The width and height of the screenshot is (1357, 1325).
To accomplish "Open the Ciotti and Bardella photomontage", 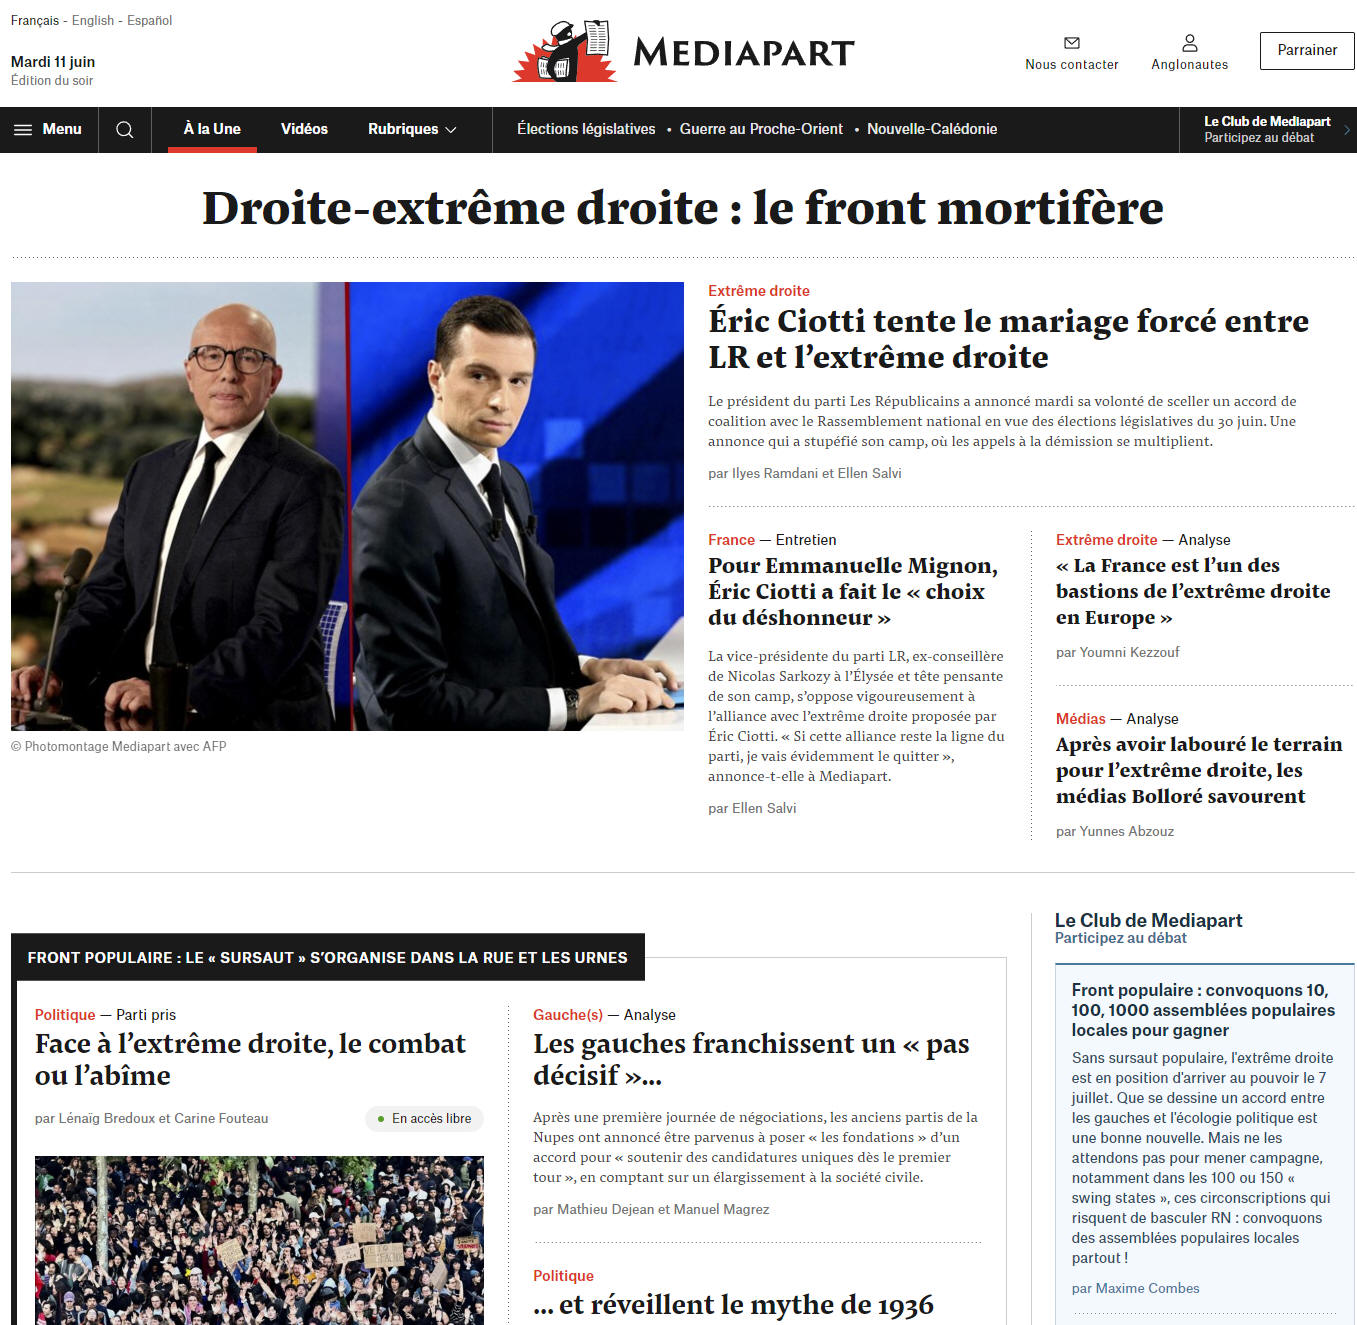I will pyautogui.click(x=347, y=506).
